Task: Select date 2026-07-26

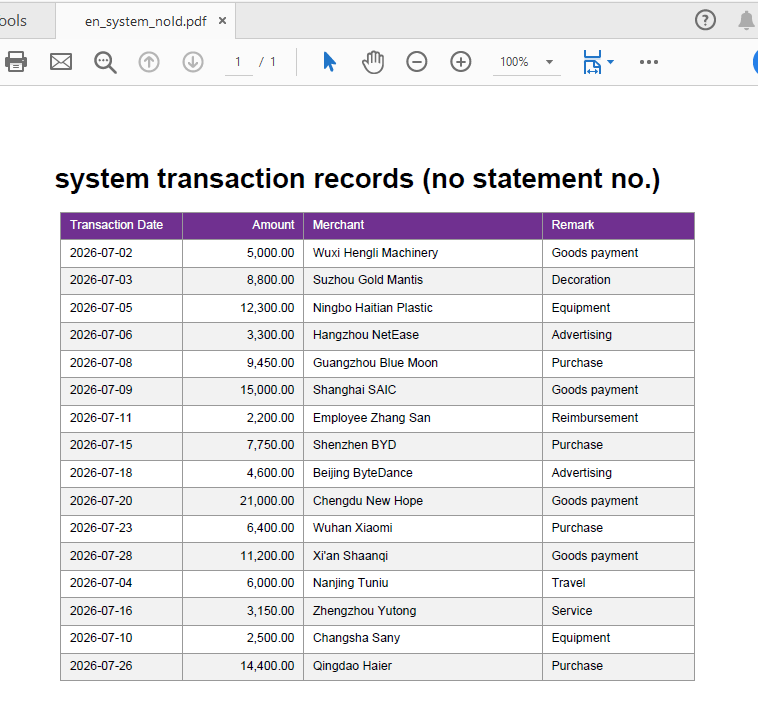Action: pyautogui.click(x=101, y=667)
